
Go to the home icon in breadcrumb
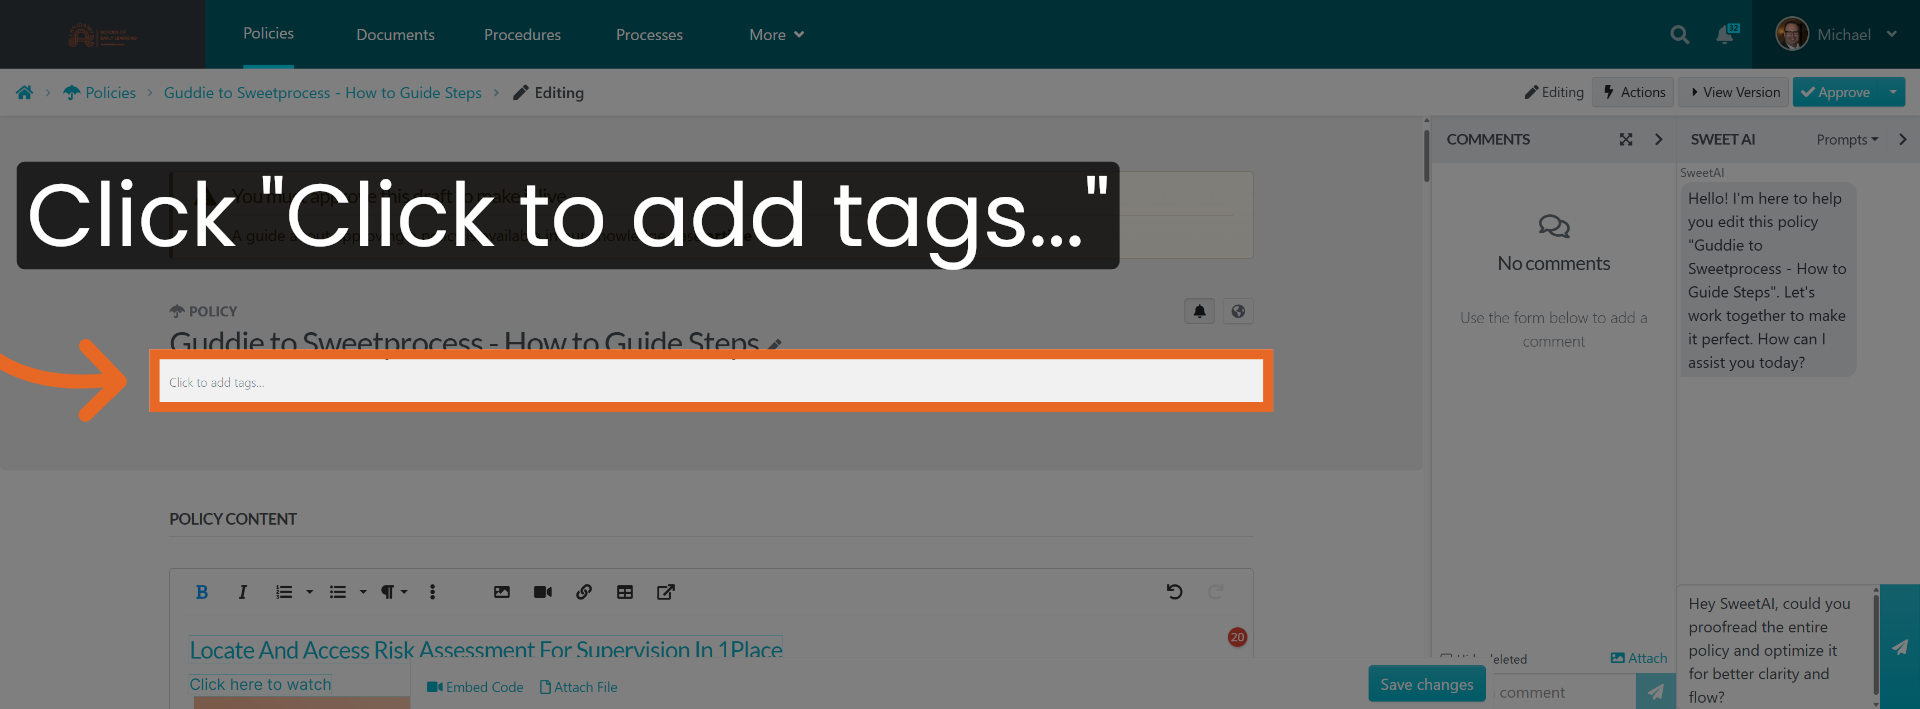(x=24, y=93)
